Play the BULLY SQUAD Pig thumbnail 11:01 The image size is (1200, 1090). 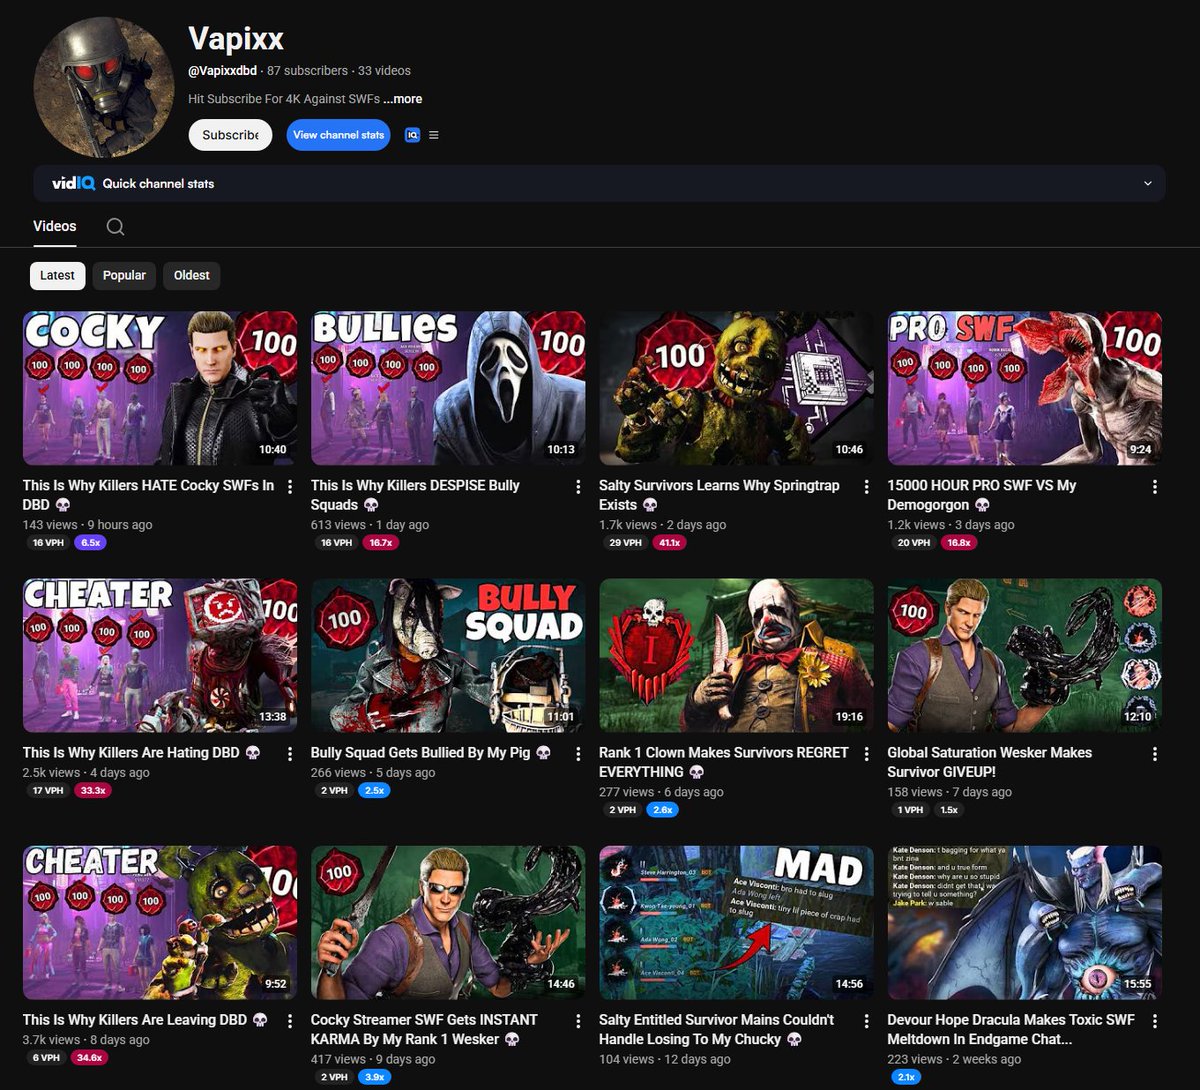click(x=448, y=655)
